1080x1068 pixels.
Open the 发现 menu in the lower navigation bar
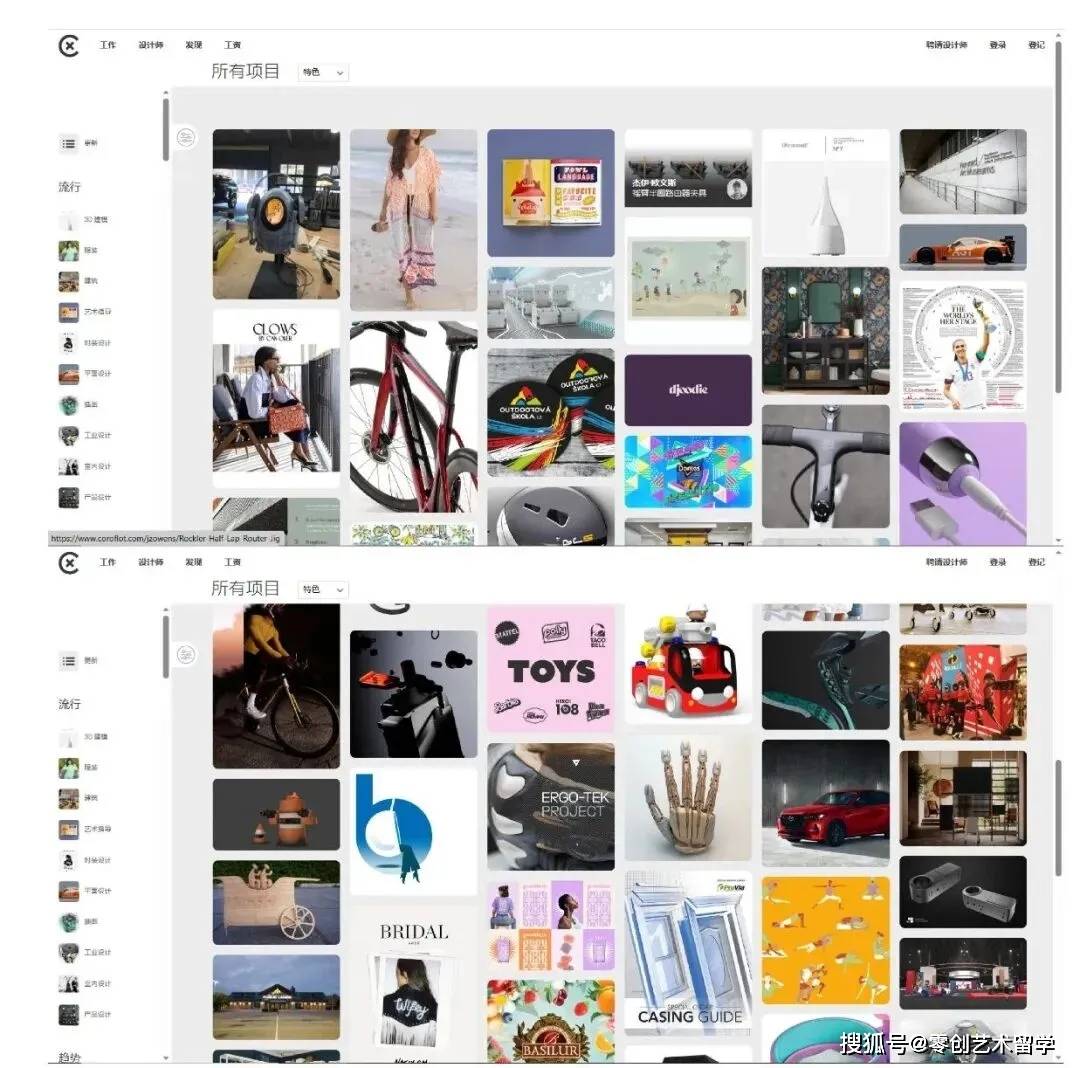[x=194, y=563]
